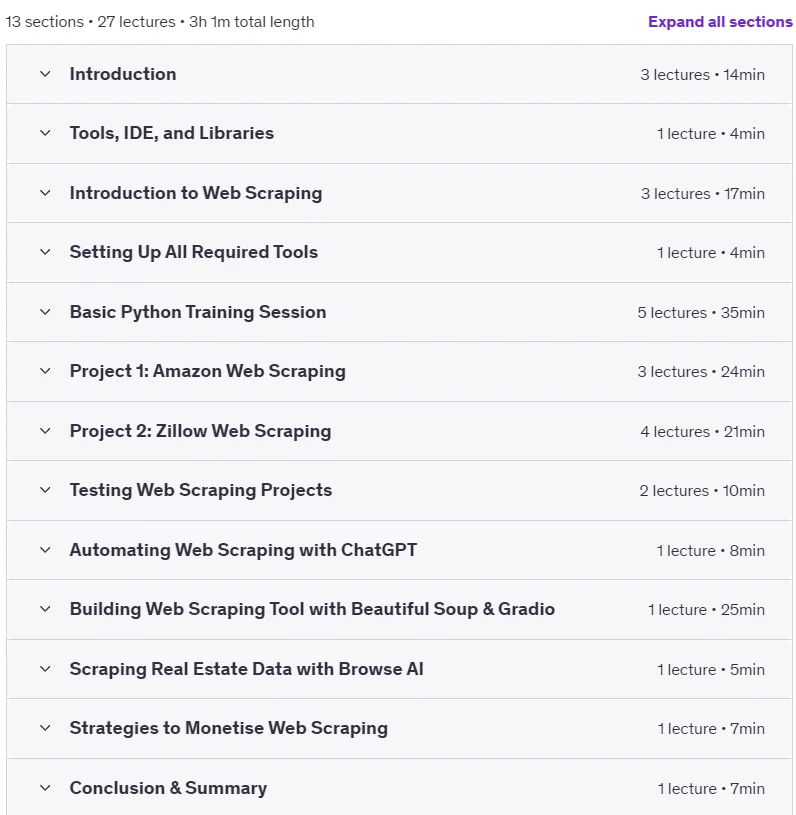Image resolution: width=796 pixels, height=815 pixels.
Task: Click chevron next to Tools, IDE, and Libraries
Action: pyautogui.click(x=45, y=133)
